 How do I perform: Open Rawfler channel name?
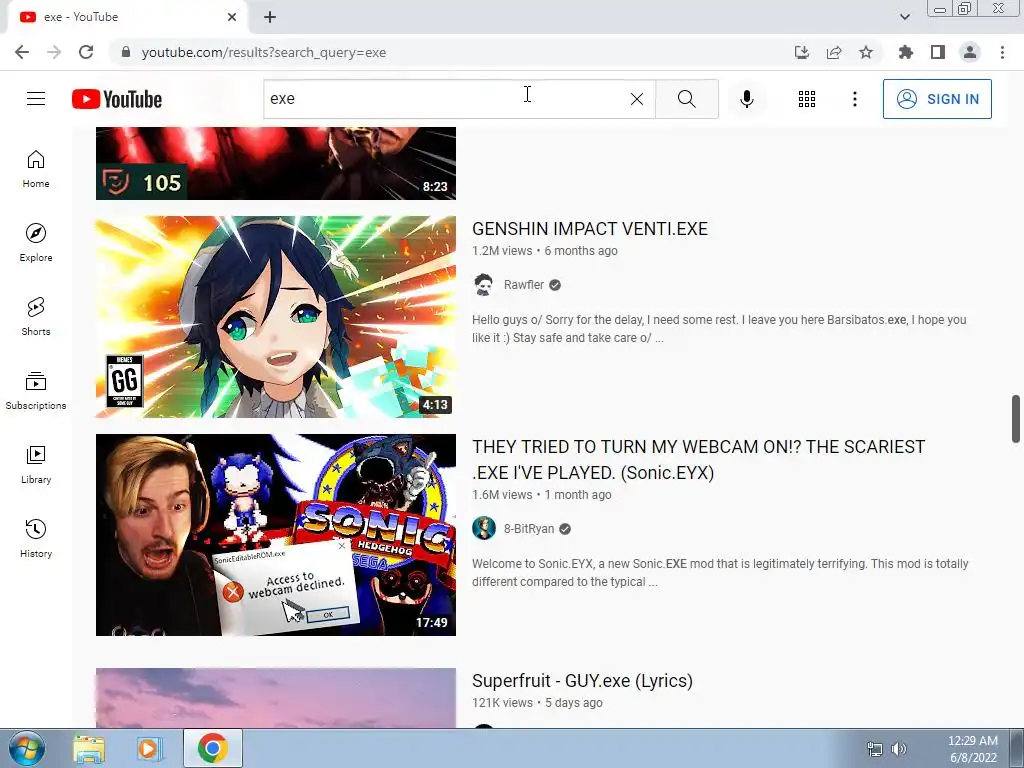tap(524, 285)
